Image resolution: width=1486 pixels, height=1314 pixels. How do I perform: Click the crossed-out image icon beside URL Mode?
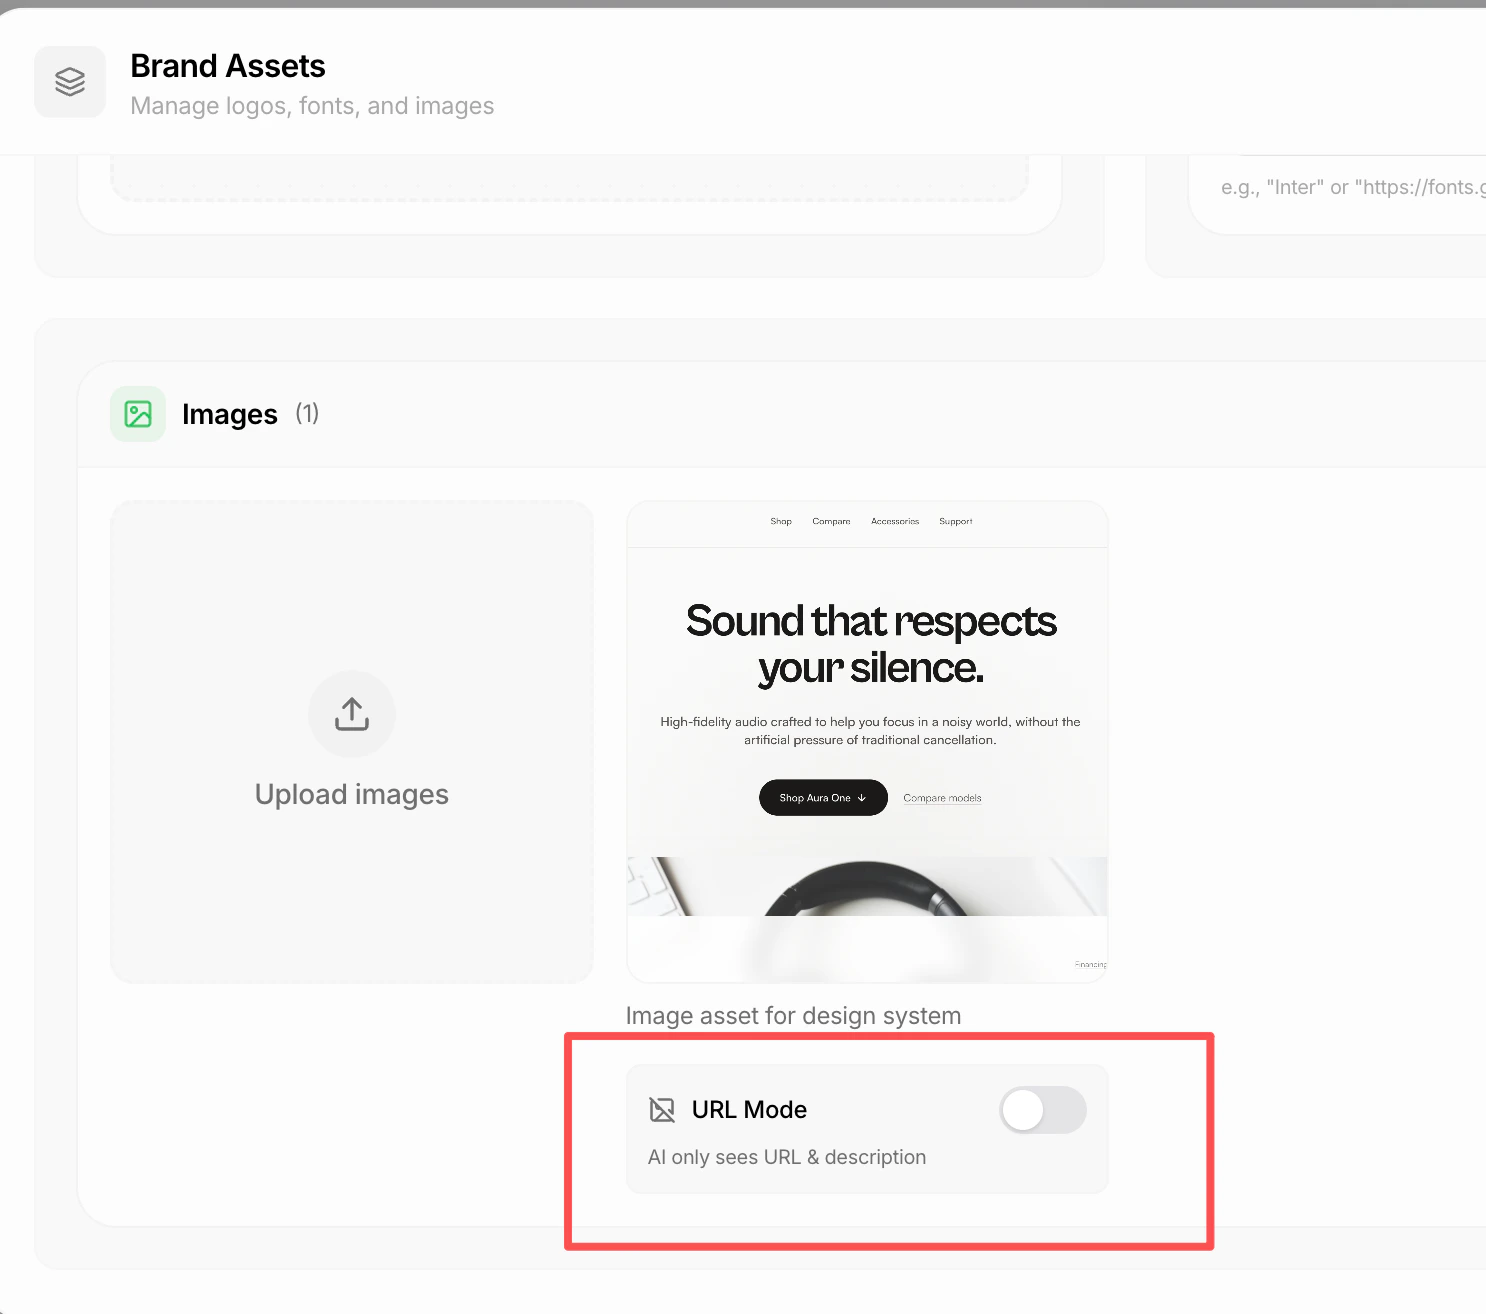(x=662, y=1109)
